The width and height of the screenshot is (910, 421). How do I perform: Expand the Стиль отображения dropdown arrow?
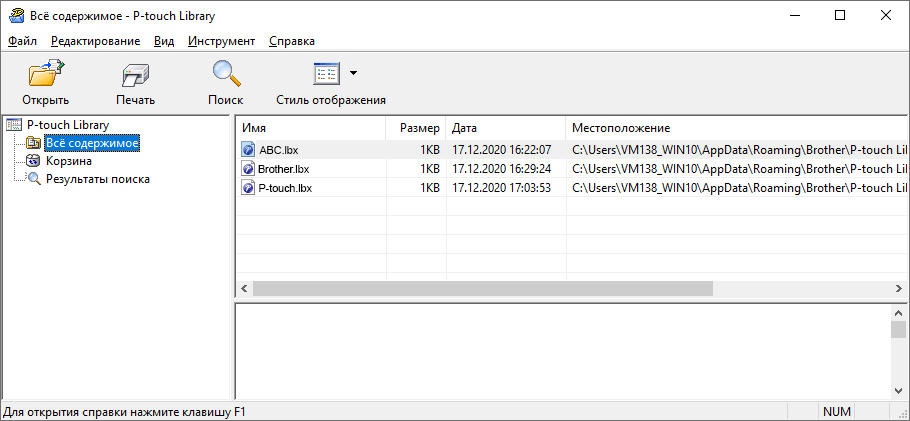click(x=353, y=74)
